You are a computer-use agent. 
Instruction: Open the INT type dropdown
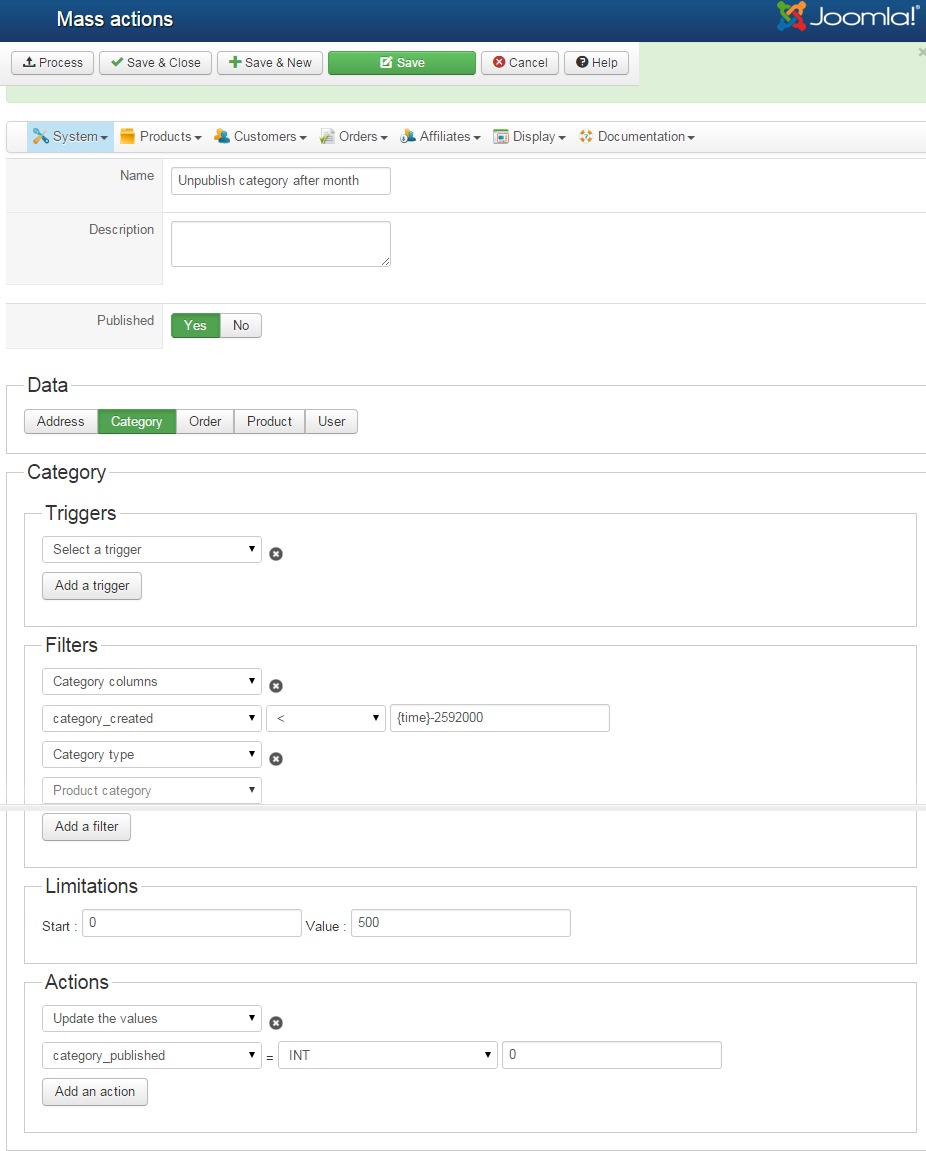(x=388, y=1055)
